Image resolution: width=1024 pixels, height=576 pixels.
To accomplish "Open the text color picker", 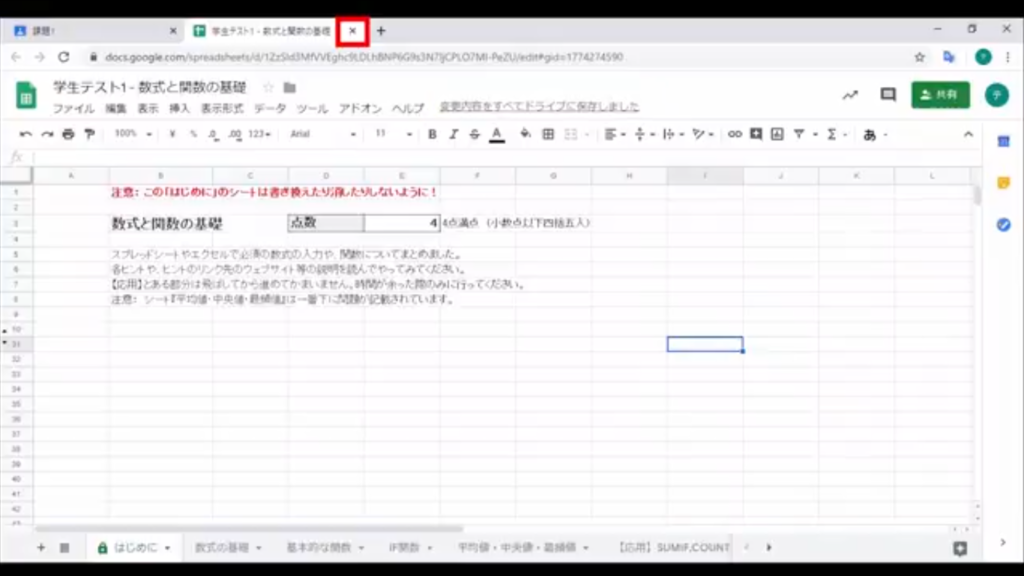I will pos(497,135).
